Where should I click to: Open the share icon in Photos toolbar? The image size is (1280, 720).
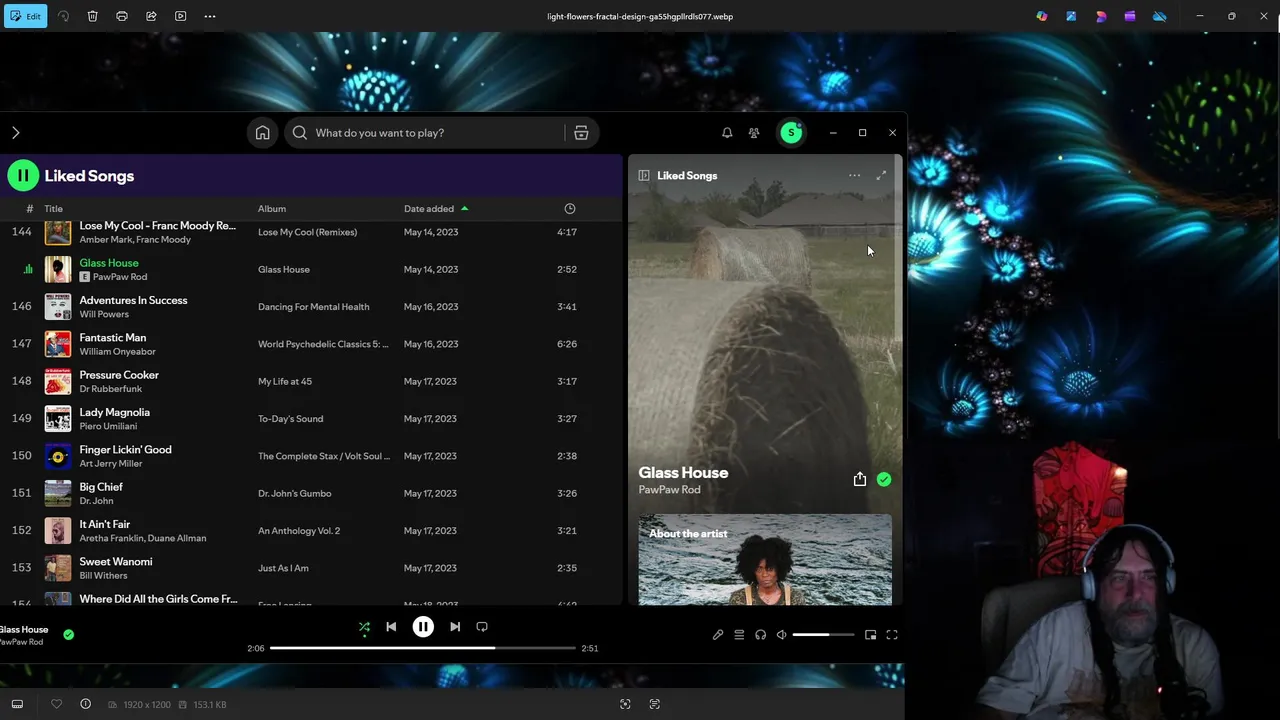[x=151, y=16]
